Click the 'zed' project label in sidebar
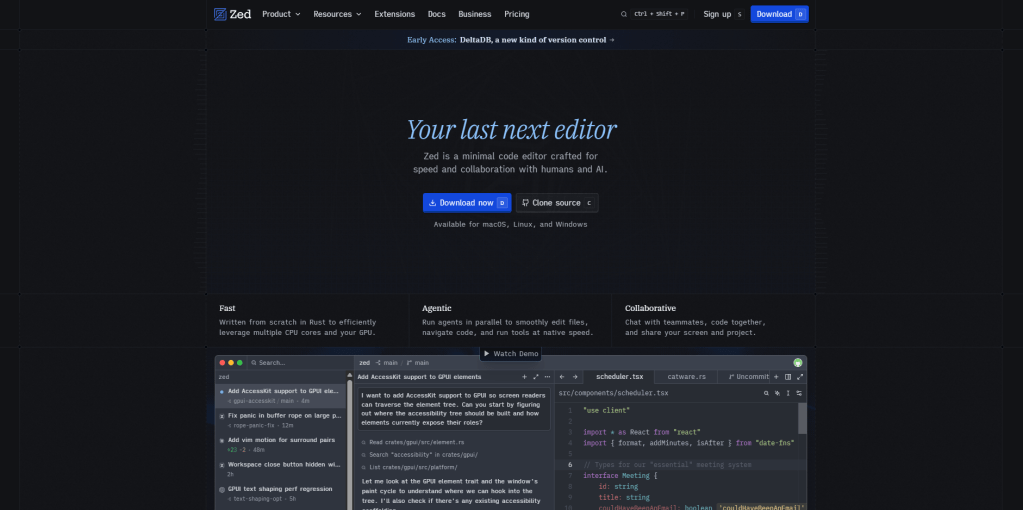The image size is (1023, 510). tap(224, 377)
